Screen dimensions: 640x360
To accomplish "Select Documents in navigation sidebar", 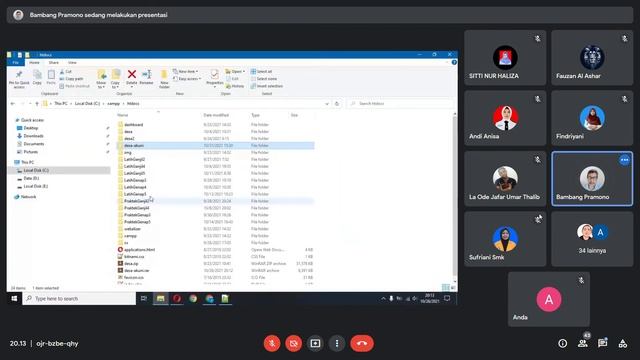I will pyautogui.click(x=33, y=144).
